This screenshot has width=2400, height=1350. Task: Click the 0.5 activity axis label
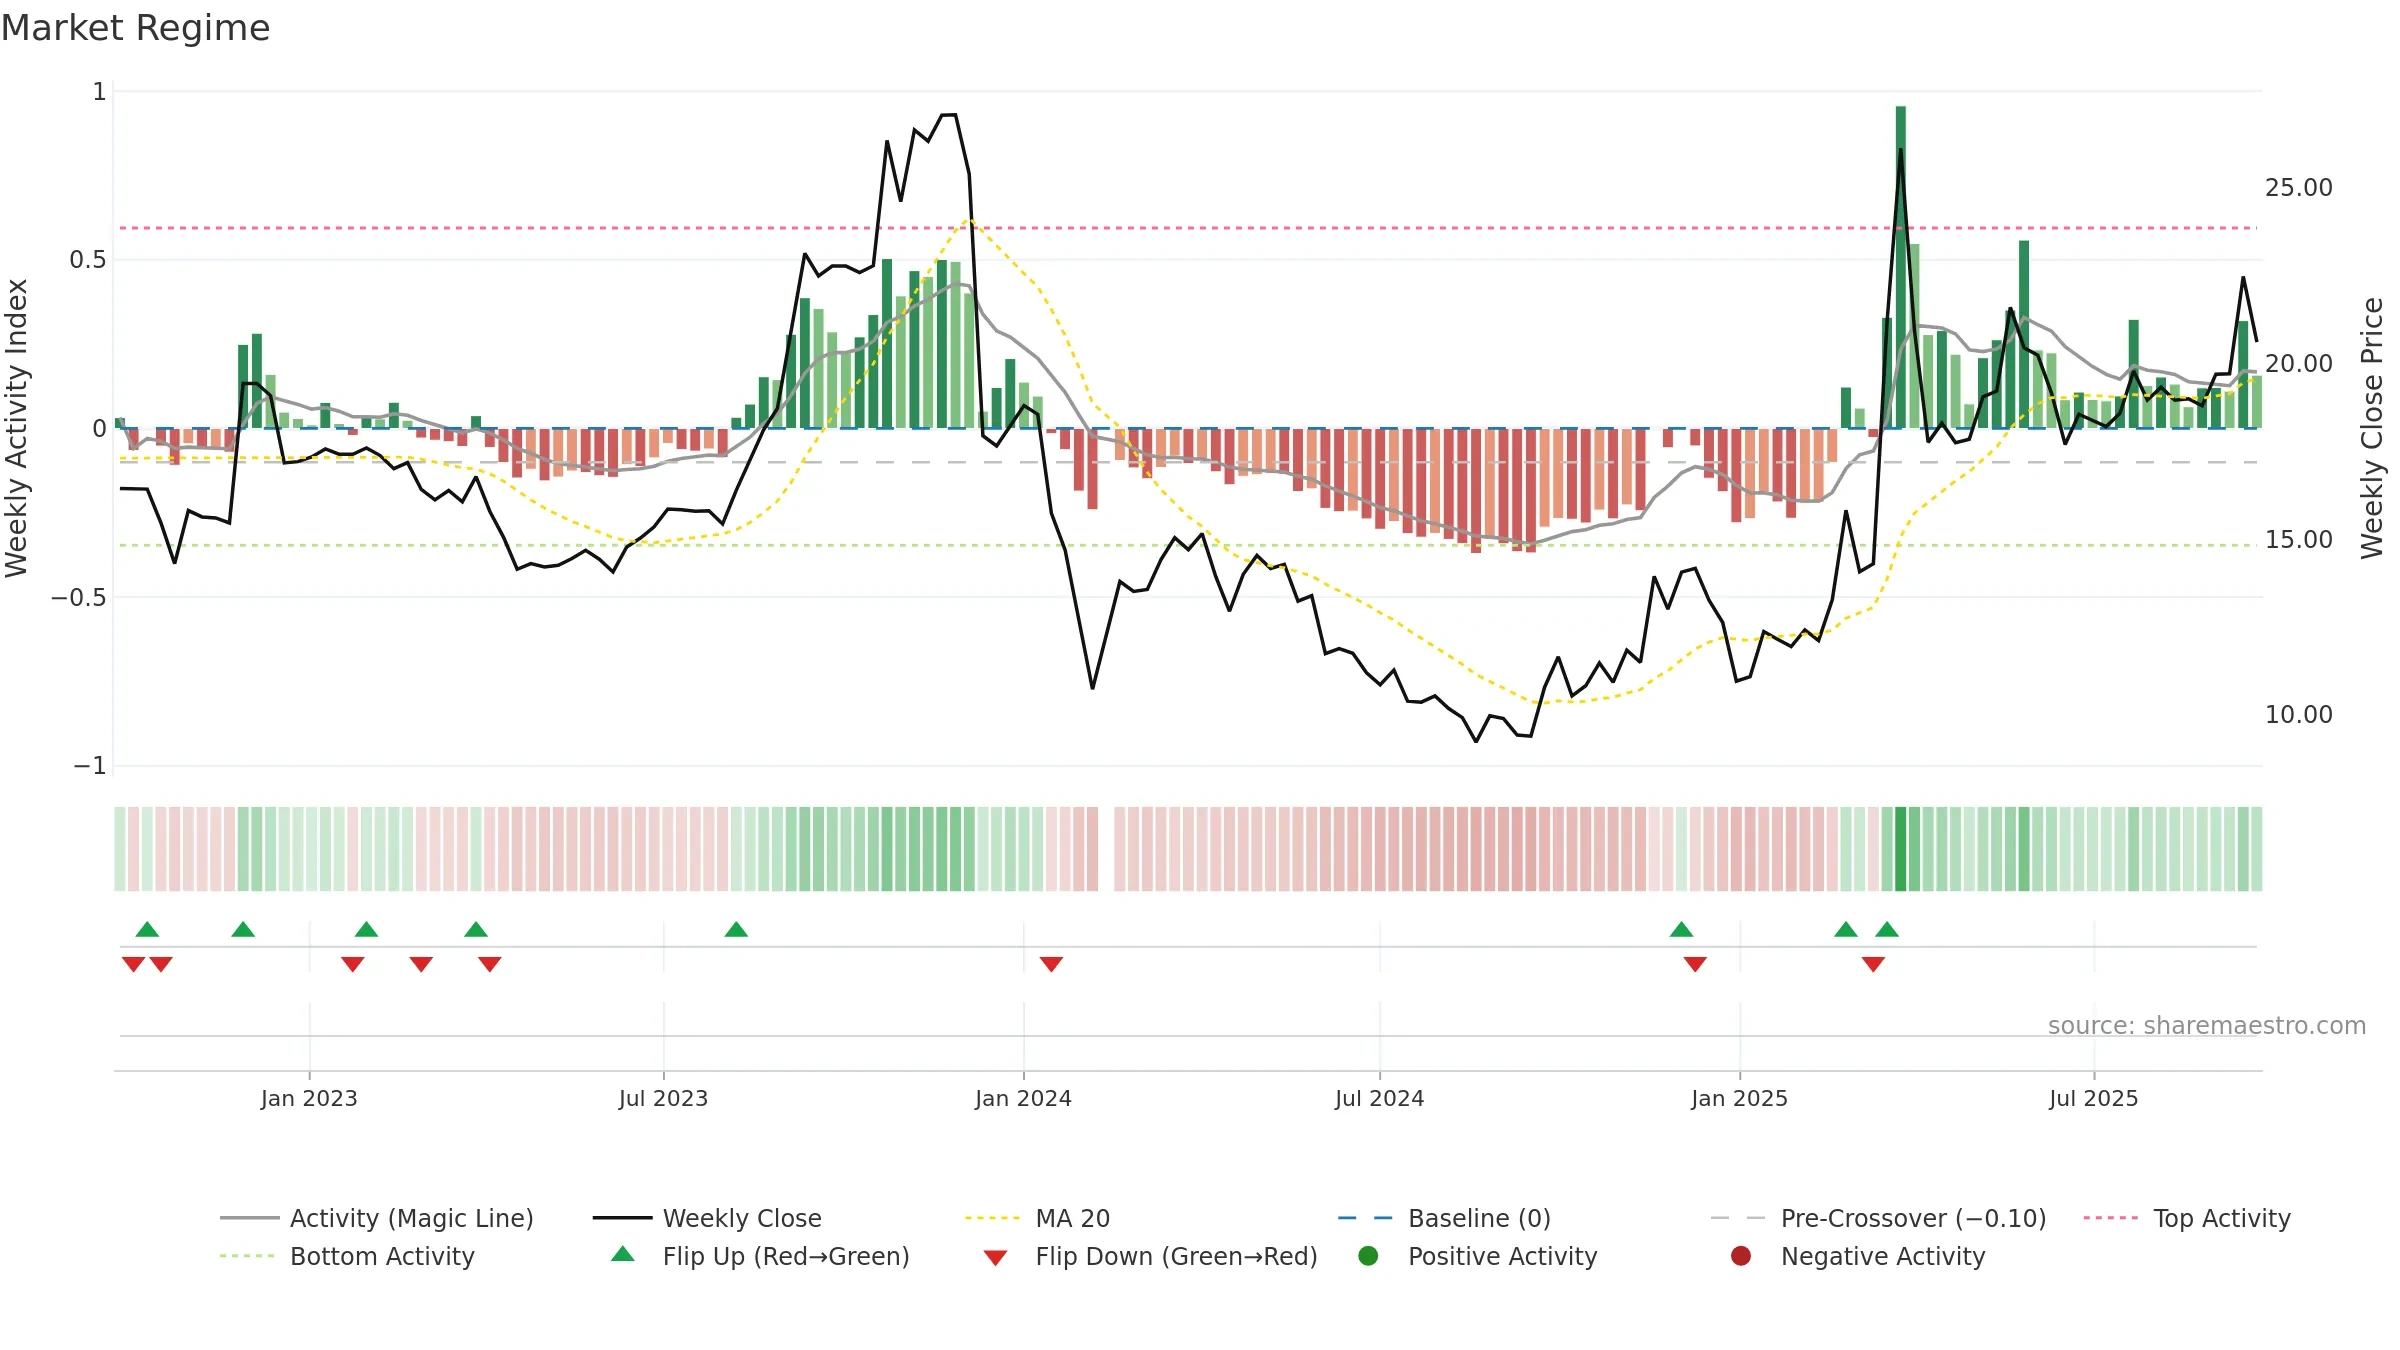87,260
